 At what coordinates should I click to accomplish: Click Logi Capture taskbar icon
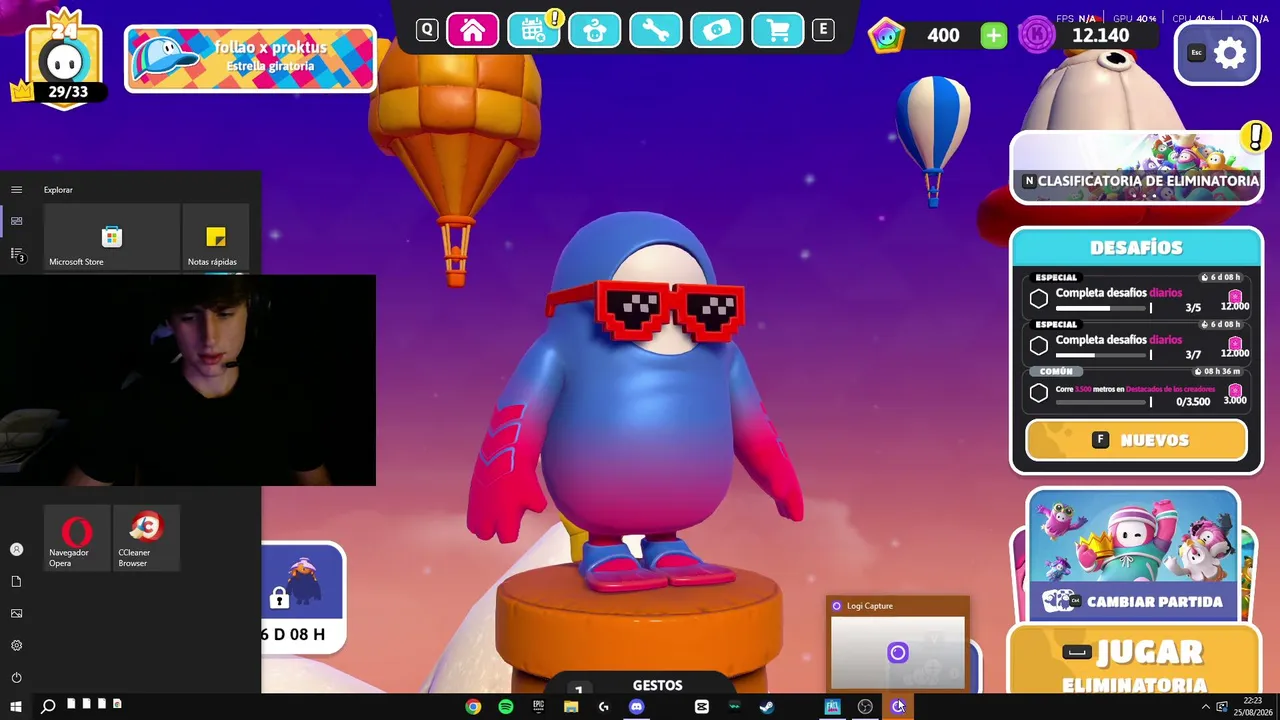point(898,707)
